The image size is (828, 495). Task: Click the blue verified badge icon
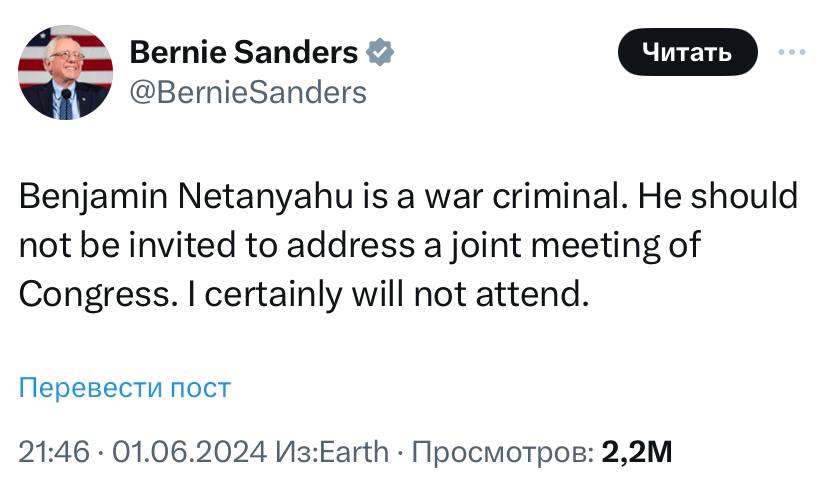[x=381, y=52]
